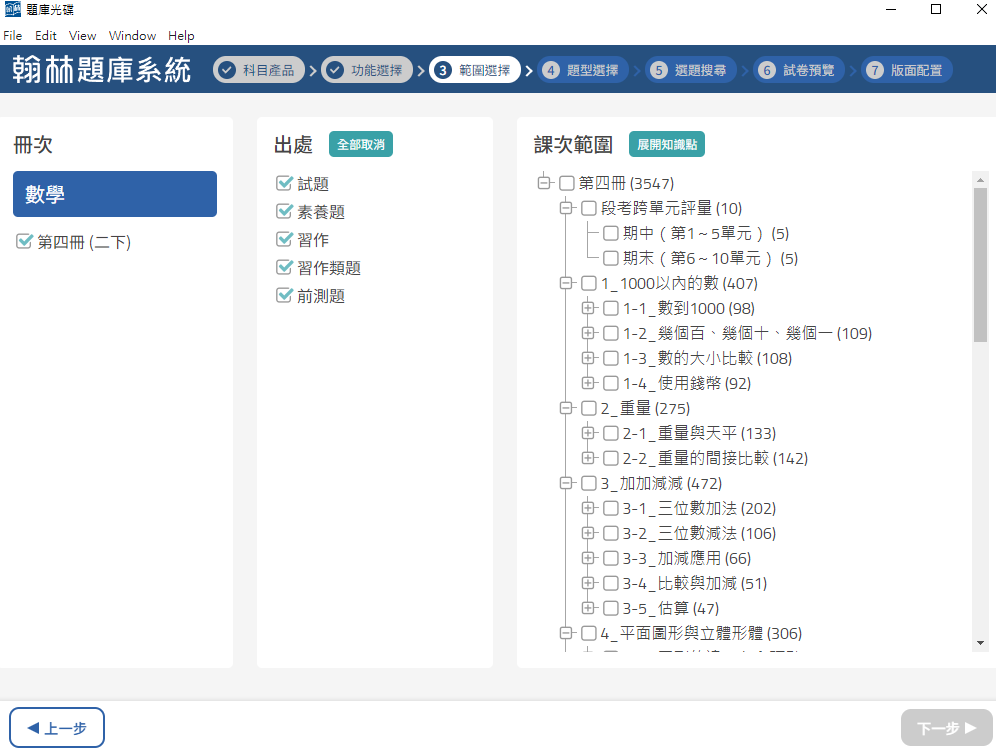Click the 全部取消 button
996x751 pixels.
pyautogui.click(x=361, y=145)
